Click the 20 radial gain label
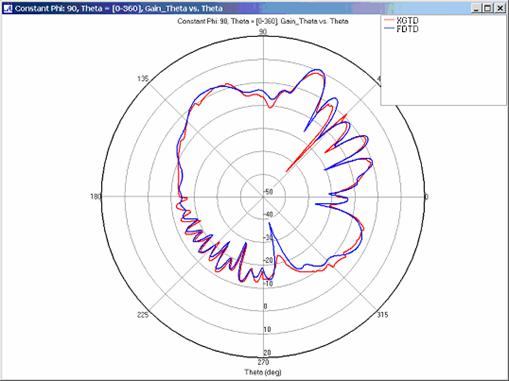 [x=267, y=352]
